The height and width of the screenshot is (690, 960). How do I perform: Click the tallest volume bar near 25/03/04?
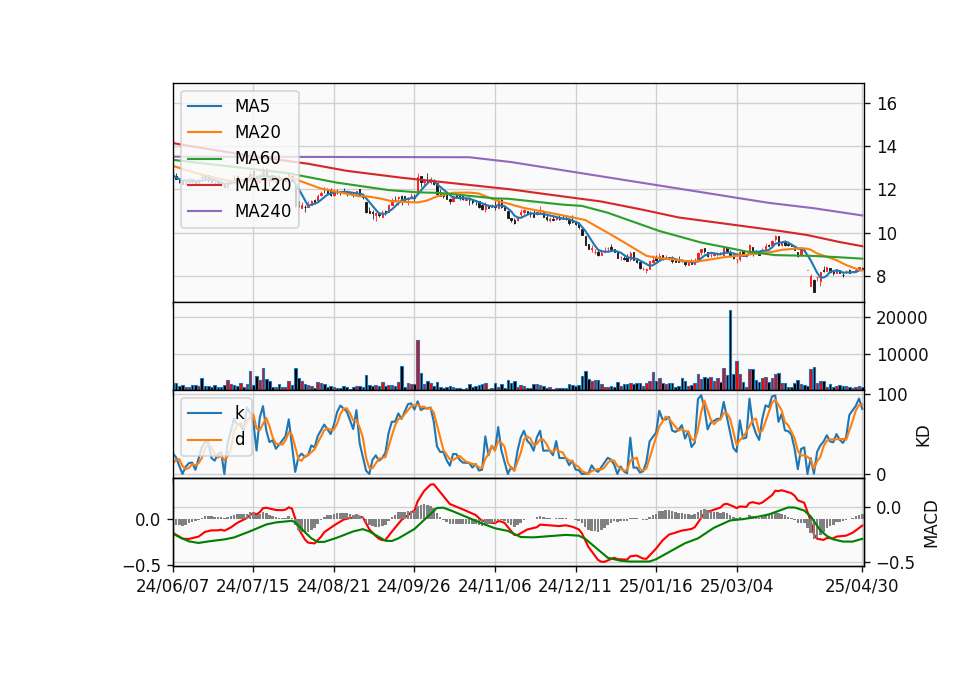pos(730,350)
